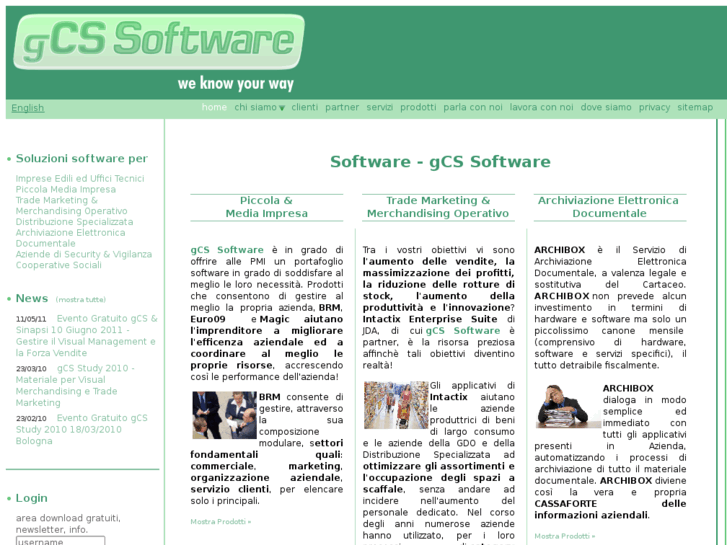This screenshot has width=727, height=545.
Task: Open the home menu item
Action: (214, 107)
